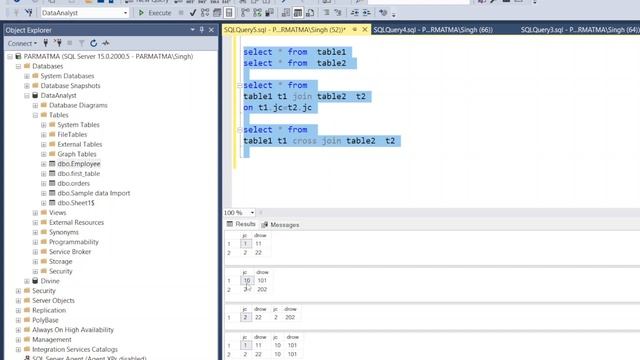Open Object Explorer window position dropdown
The width and height of the screenshot is (640, 360).
[x=192, y=30]
